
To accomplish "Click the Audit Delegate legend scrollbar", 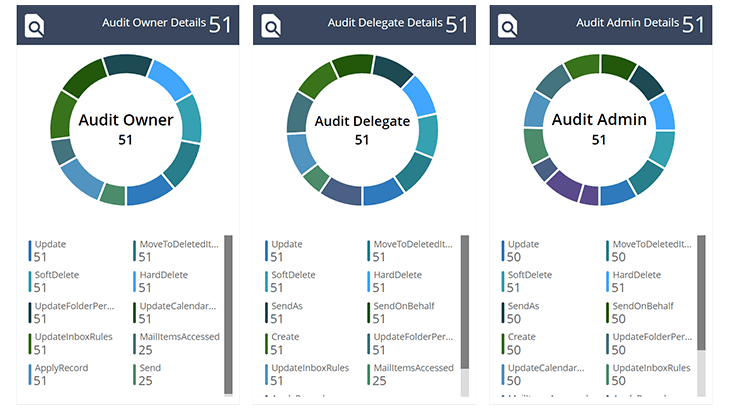I will click(x=464, y=300).
